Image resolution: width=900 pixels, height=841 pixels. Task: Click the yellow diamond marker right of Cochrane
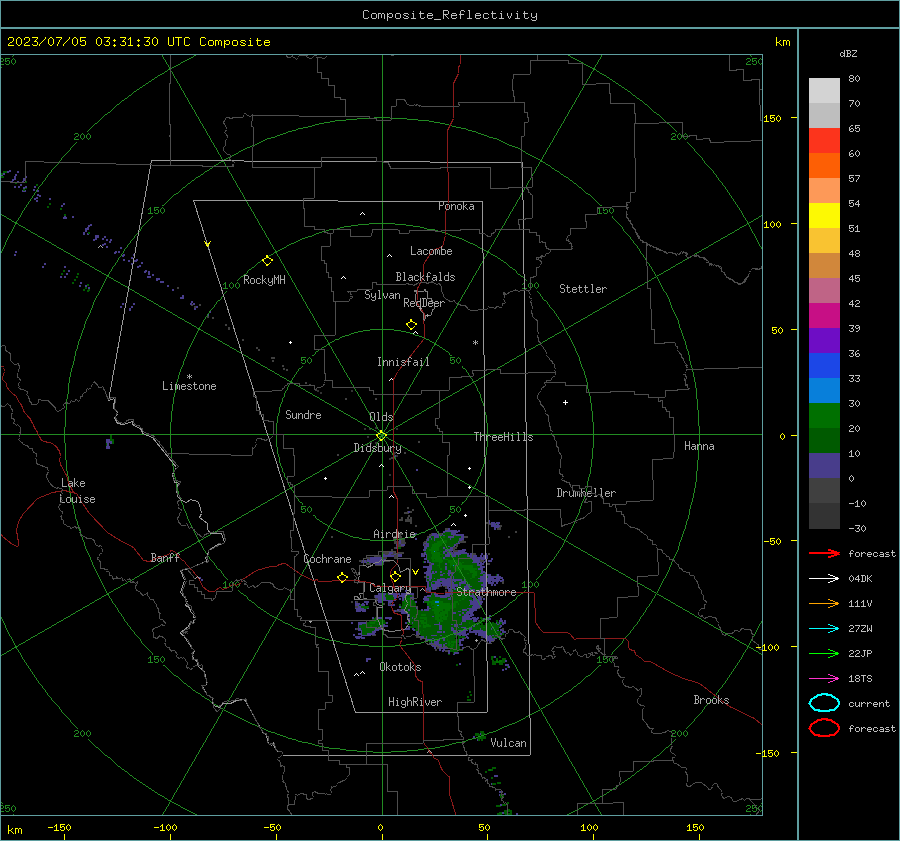tap(342, 577)
